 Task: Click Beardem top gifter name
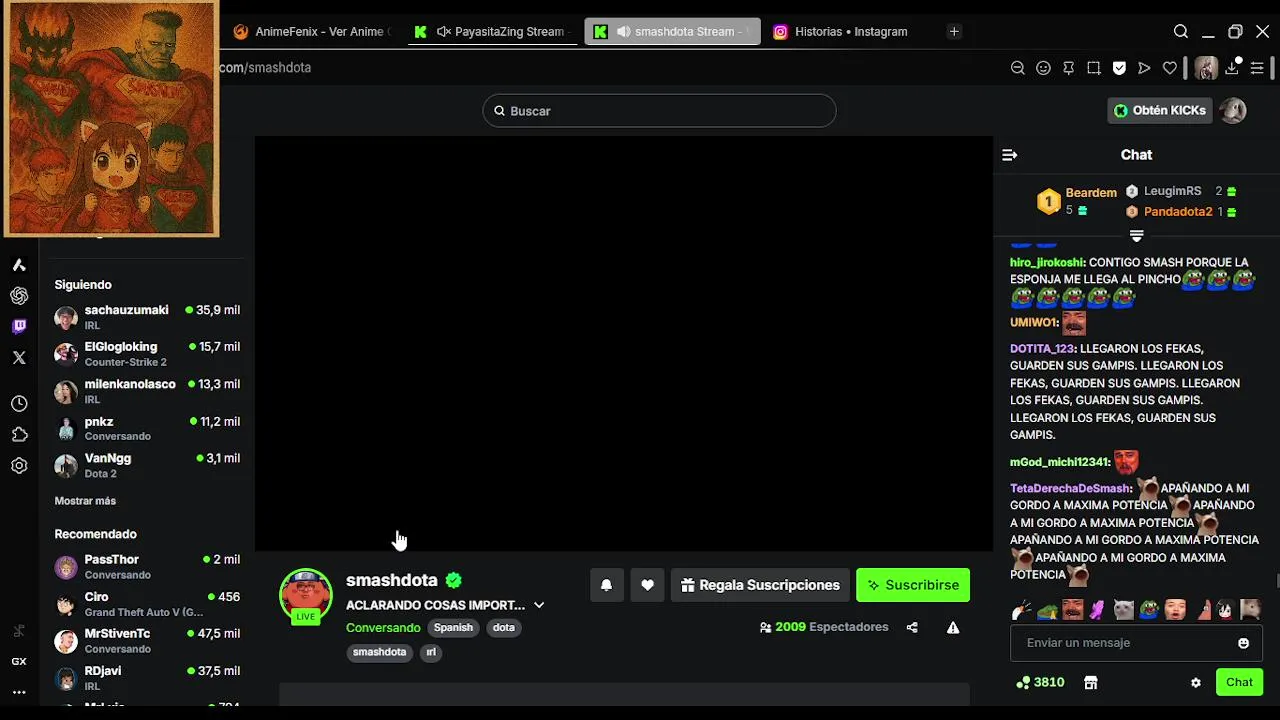tap(1091, 193)
